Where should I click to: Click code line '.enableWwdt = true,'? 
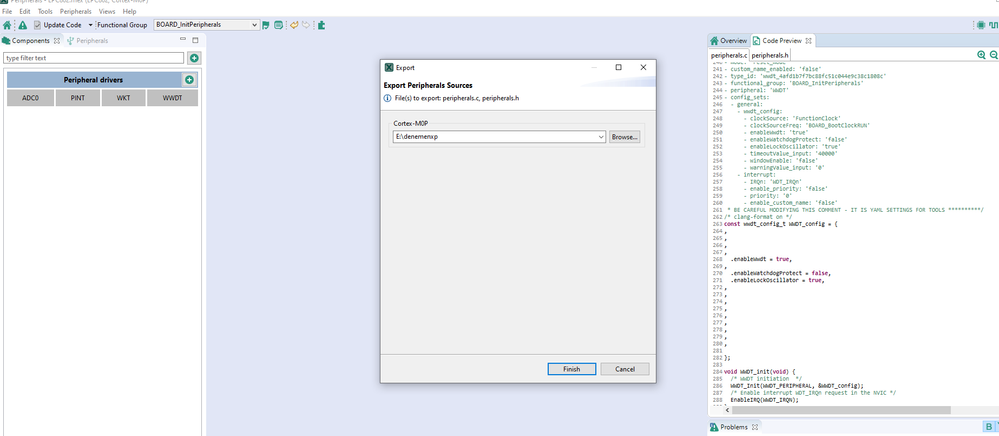[761, 259]
